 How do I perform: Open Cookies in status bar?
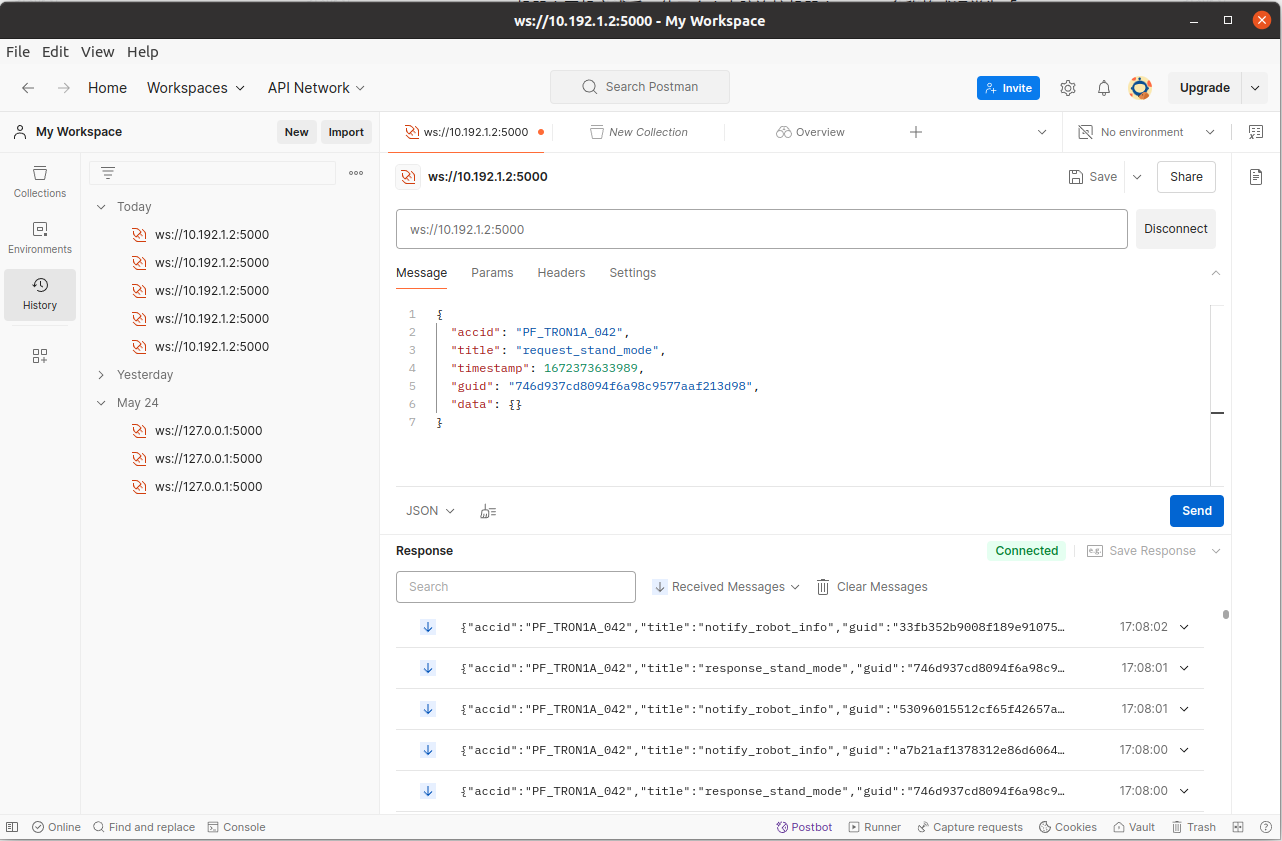1068,827
